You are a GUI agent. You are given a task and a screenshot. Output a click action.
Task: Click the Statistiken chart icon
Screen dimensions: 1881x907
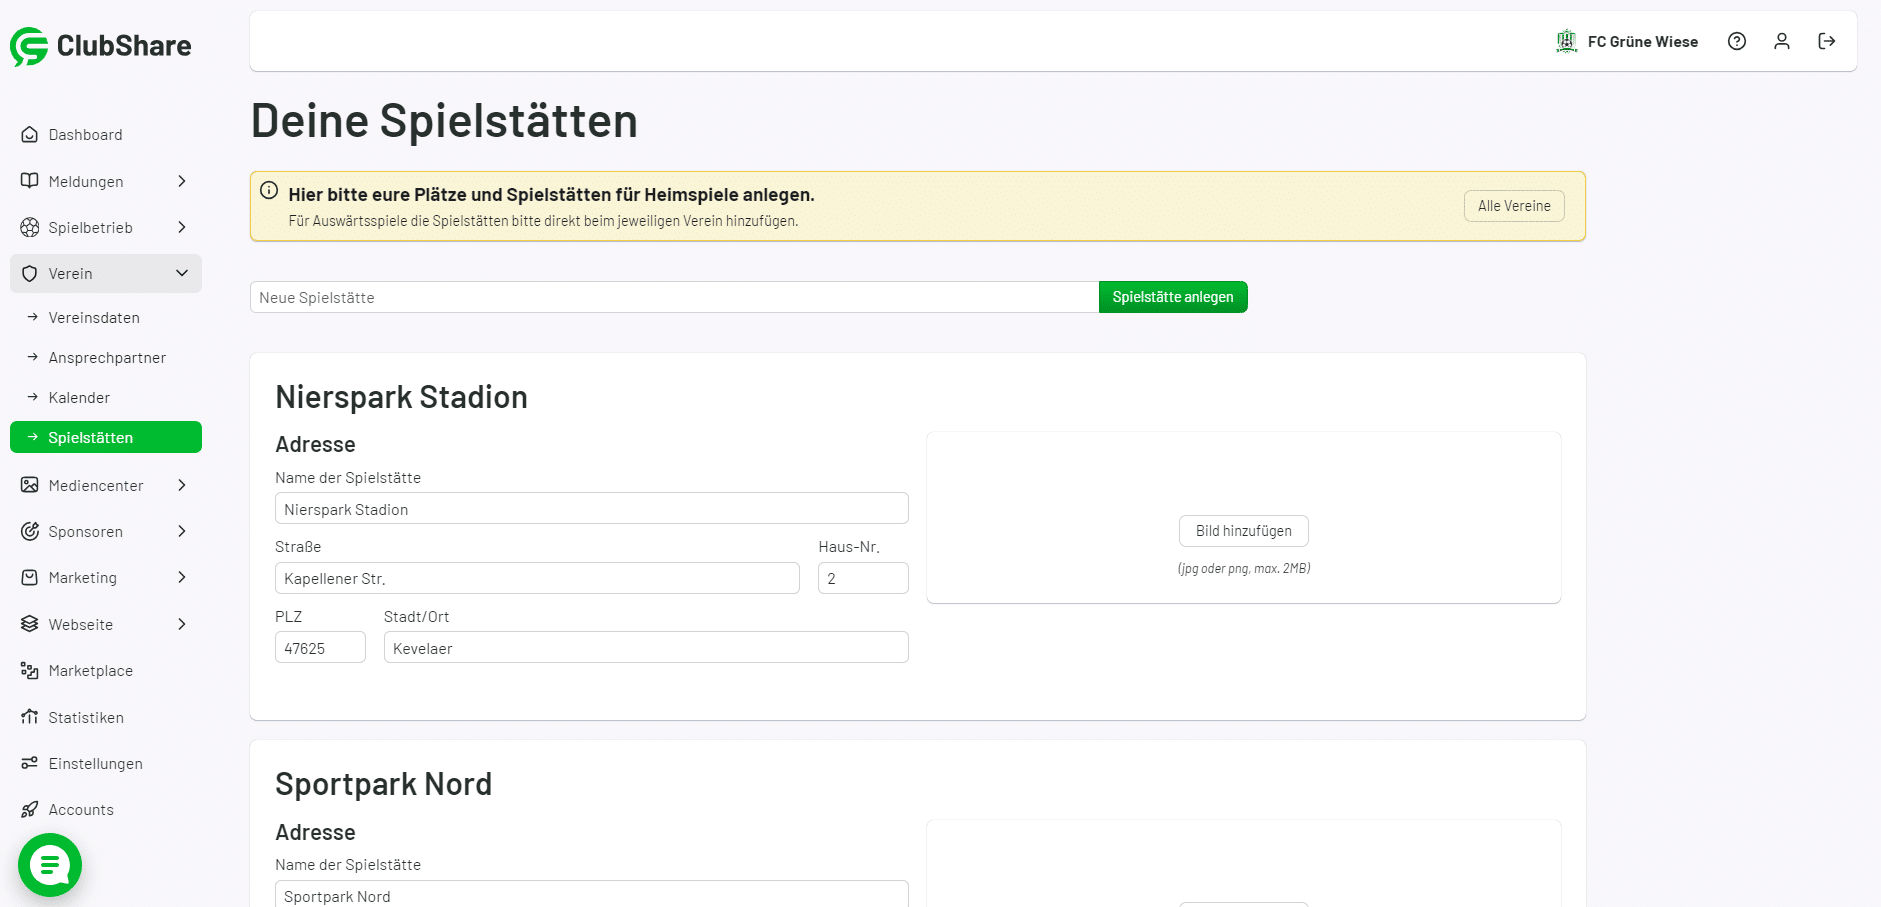tap(30, 717)
